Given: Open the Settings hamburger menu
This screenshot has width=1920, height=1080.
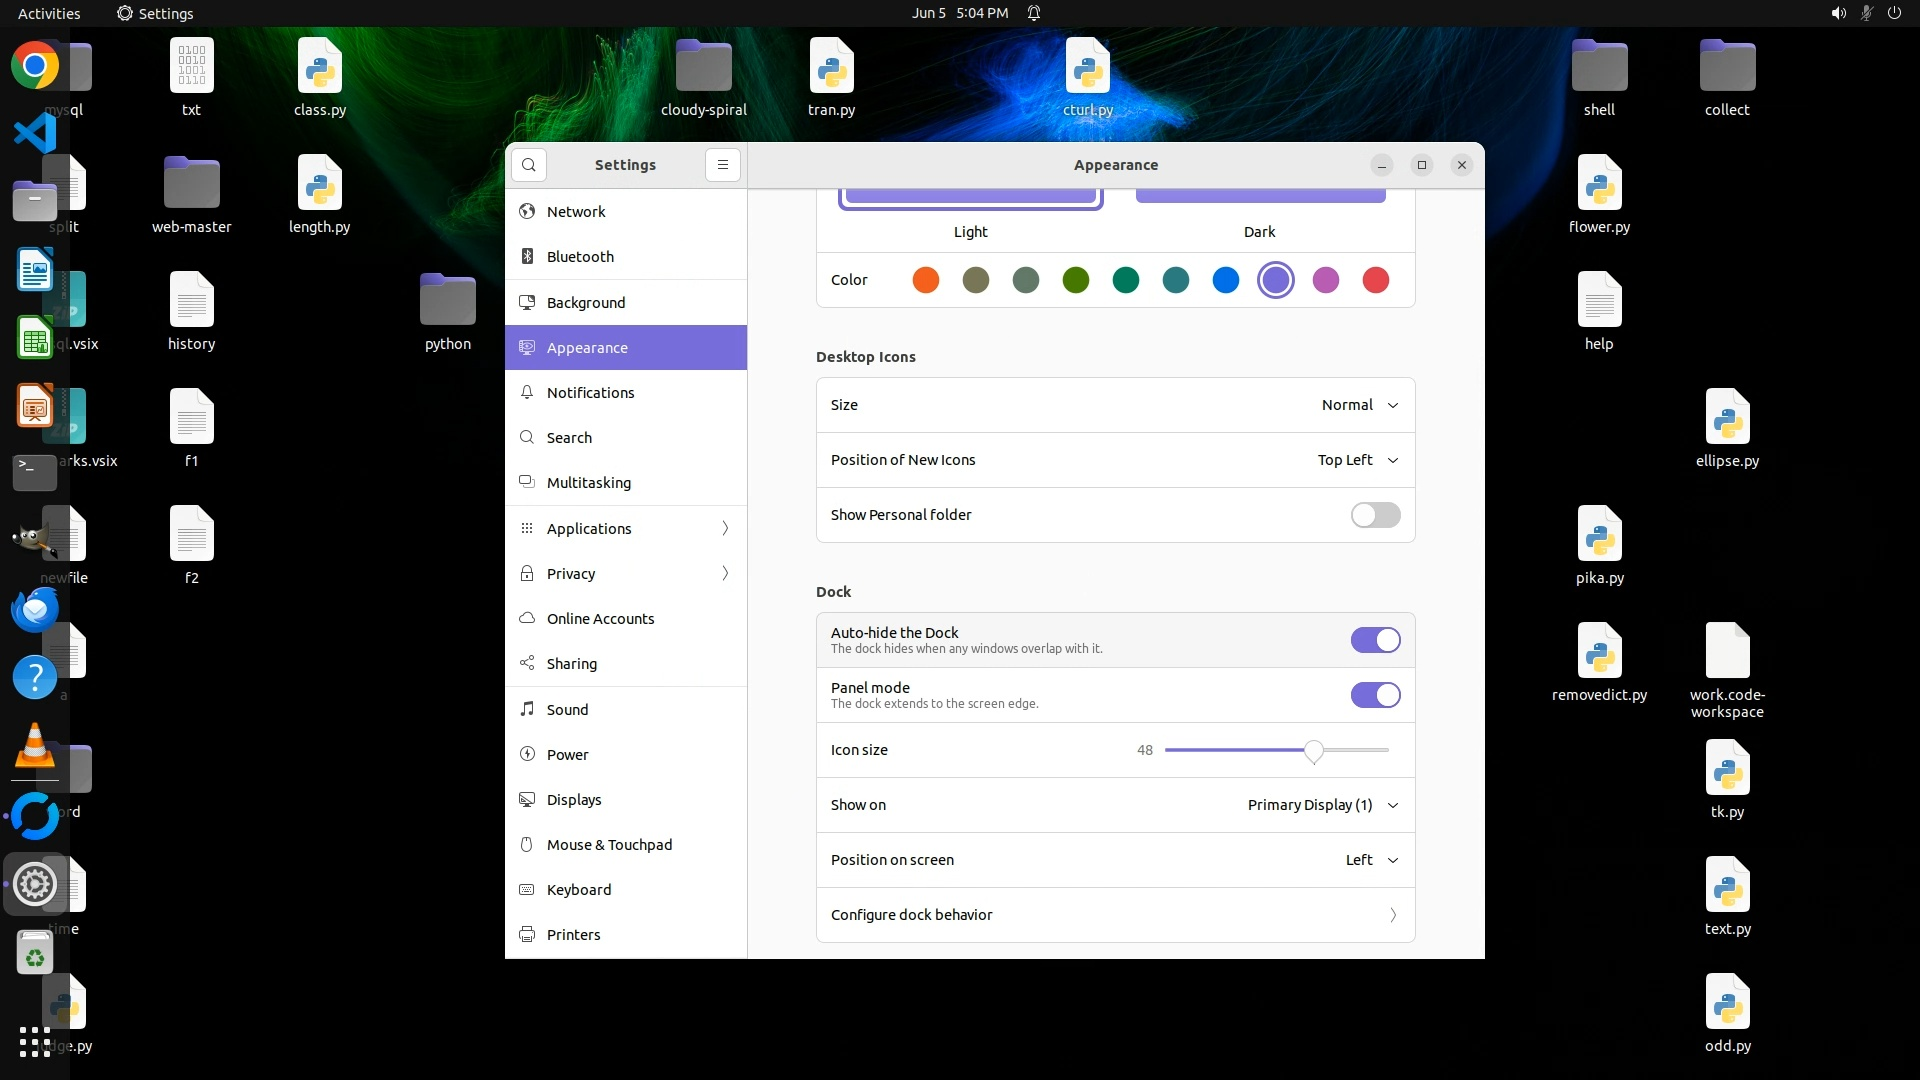Looking at the screenshot, I should (x=723, y=165).
